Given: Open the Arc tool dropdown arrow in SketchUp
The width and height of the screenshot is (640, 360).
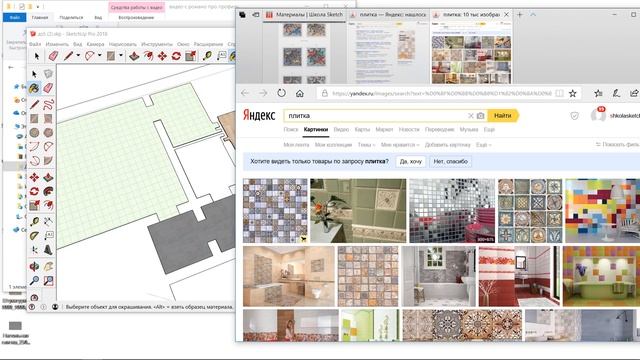Looking at the screenshot, I should point(99,56).
